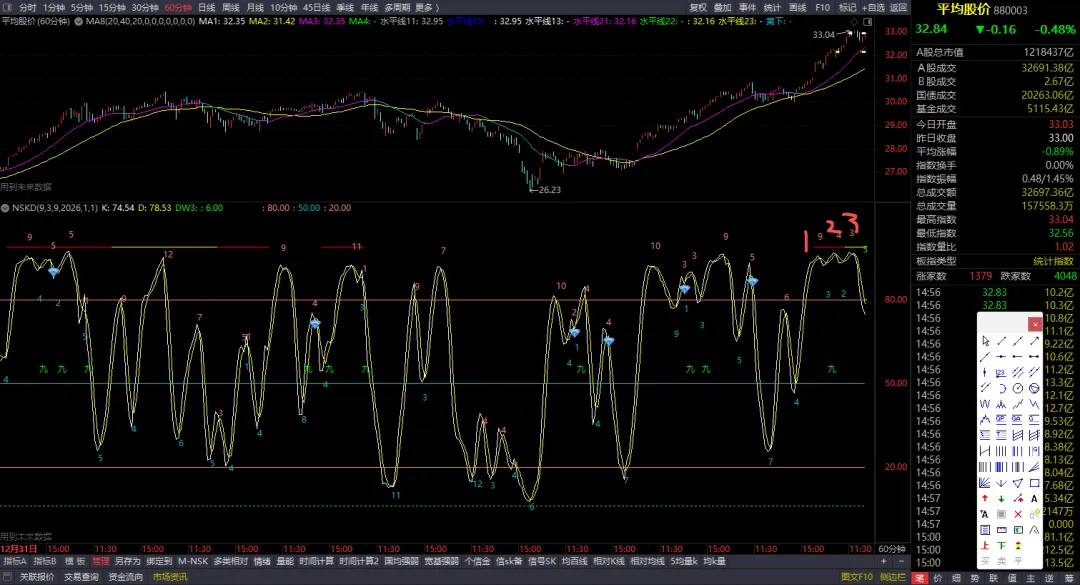Click the plus zoom-in chart button
1080x585 pixels.
click(x=884, y=562)
